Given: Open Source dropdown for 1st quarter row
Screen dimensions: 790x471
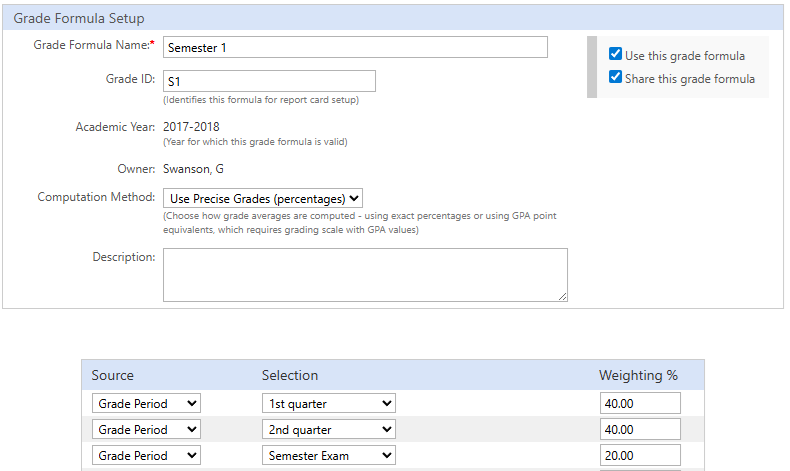Looking at the screenshot, I should pyautogui.click(x=146, y=403).
